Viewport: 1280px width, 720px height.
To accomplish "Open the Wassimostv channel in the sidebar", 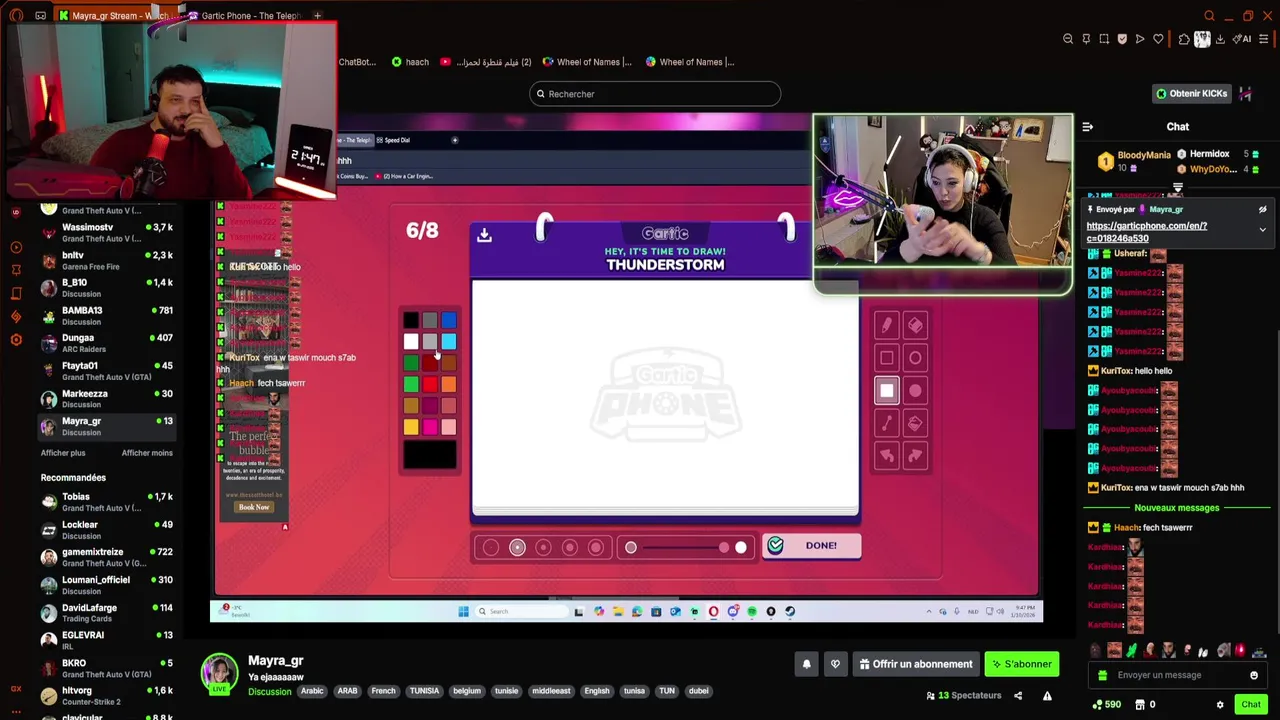I will point(106,232).
